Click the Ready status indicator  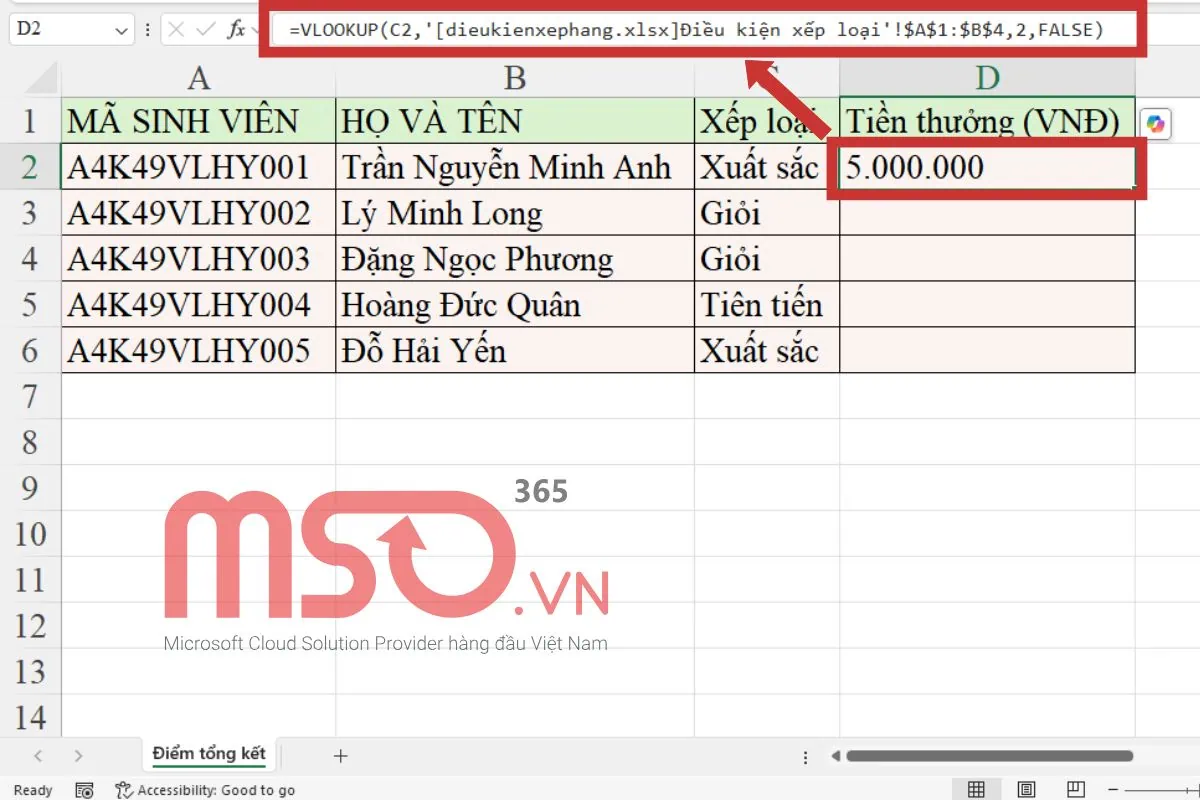(x=32, y=790)
